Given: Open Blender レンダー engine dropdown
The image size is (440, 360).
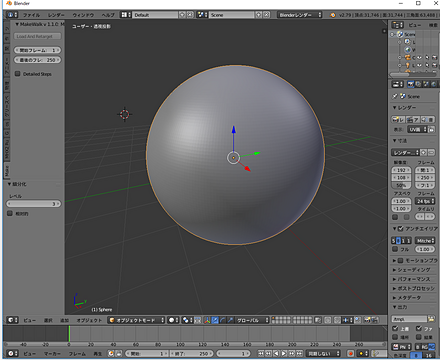Looking at the screenshot, I should (299, 15).
